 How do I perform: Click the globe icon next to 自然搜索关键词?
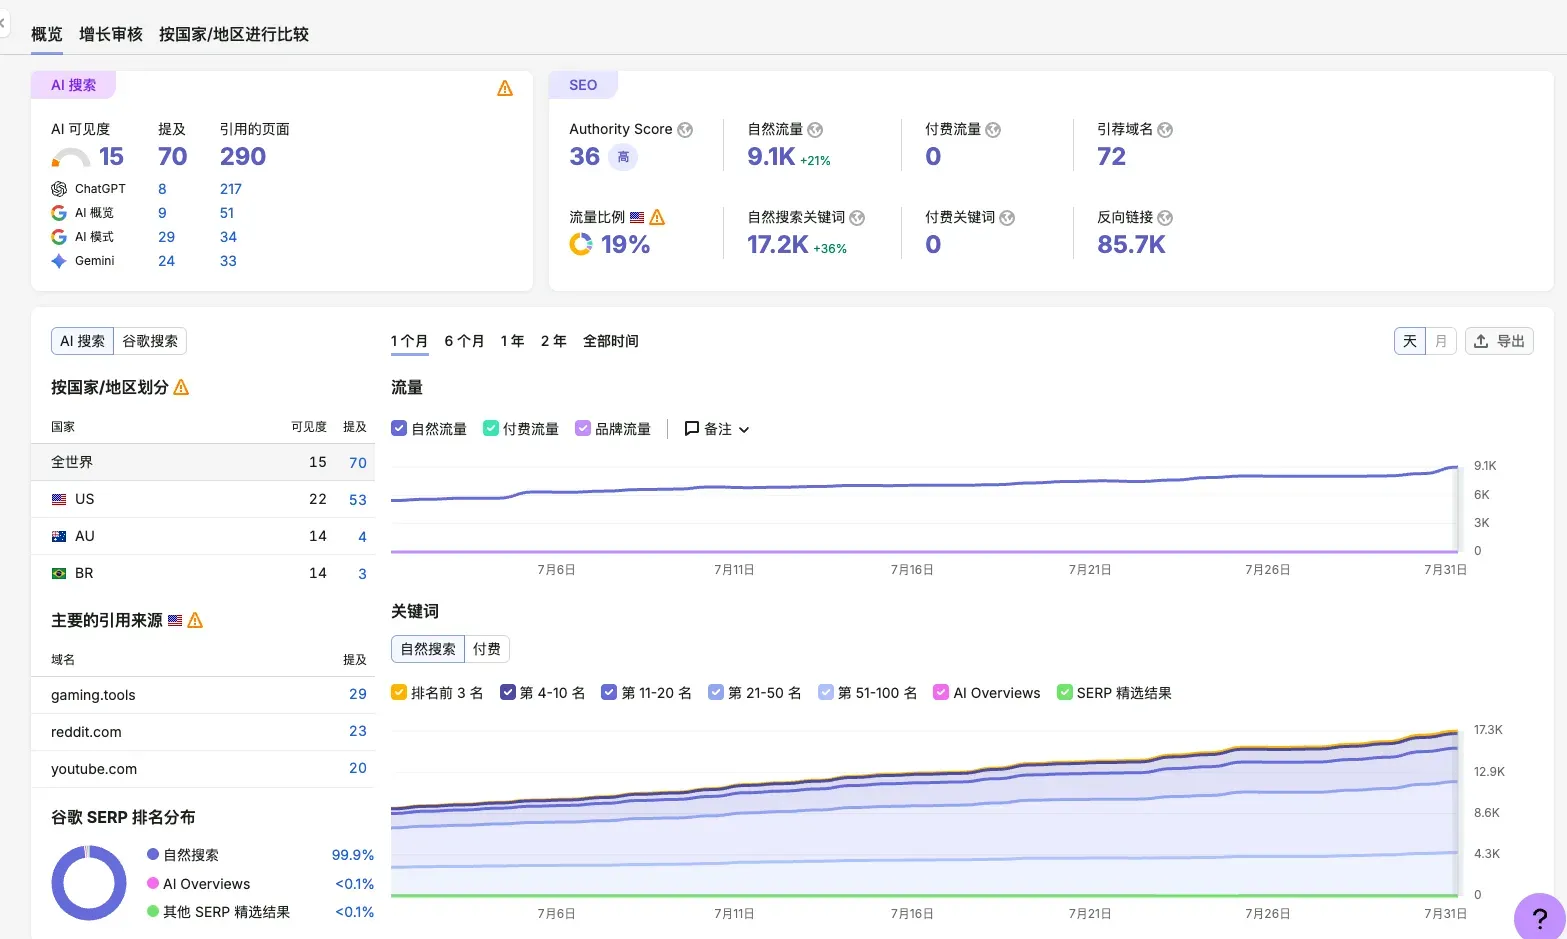click(857, 218)
